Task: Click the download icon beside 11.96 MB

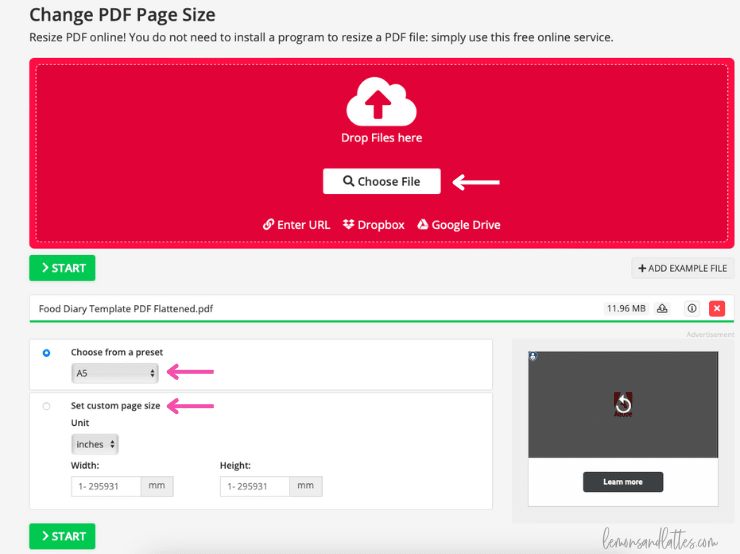Action: tap(662, 309)
